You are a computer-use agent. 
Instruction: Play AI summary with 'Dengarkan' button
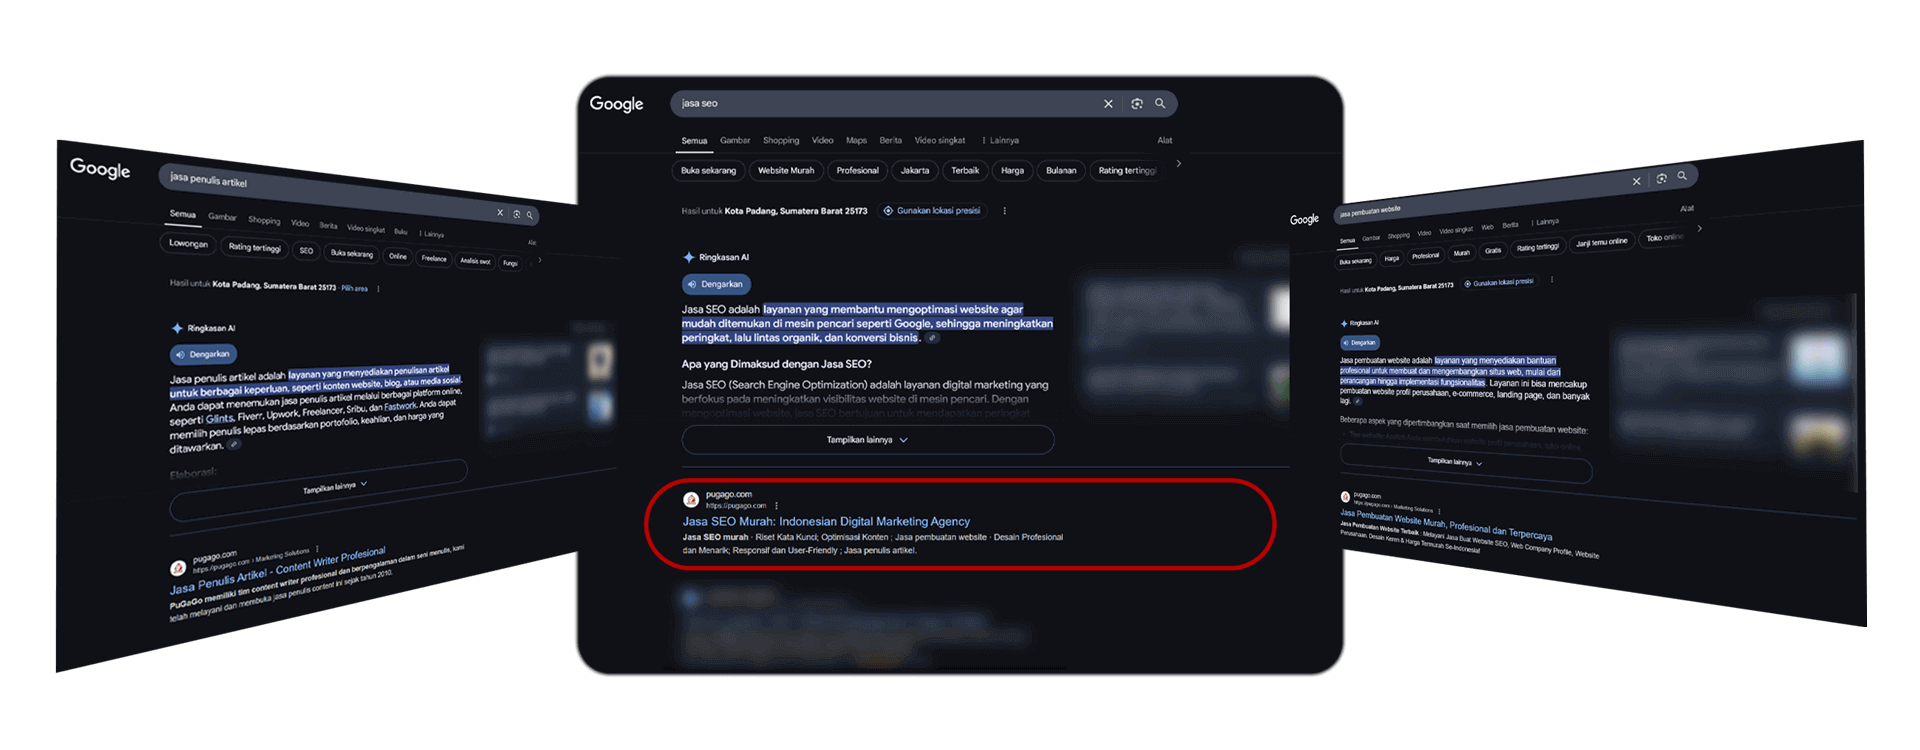[x=716, y=284]
